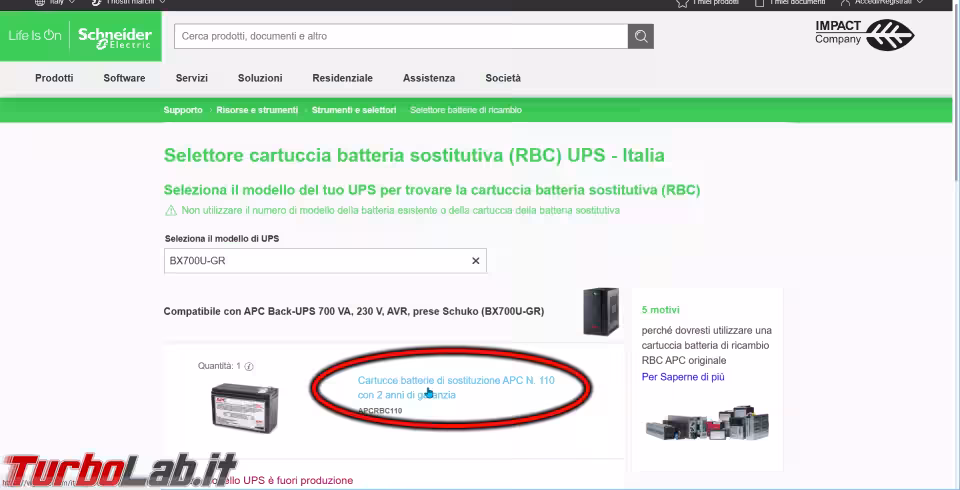
Task: Click the Life Is On logo
Action: tap(35, 36)
